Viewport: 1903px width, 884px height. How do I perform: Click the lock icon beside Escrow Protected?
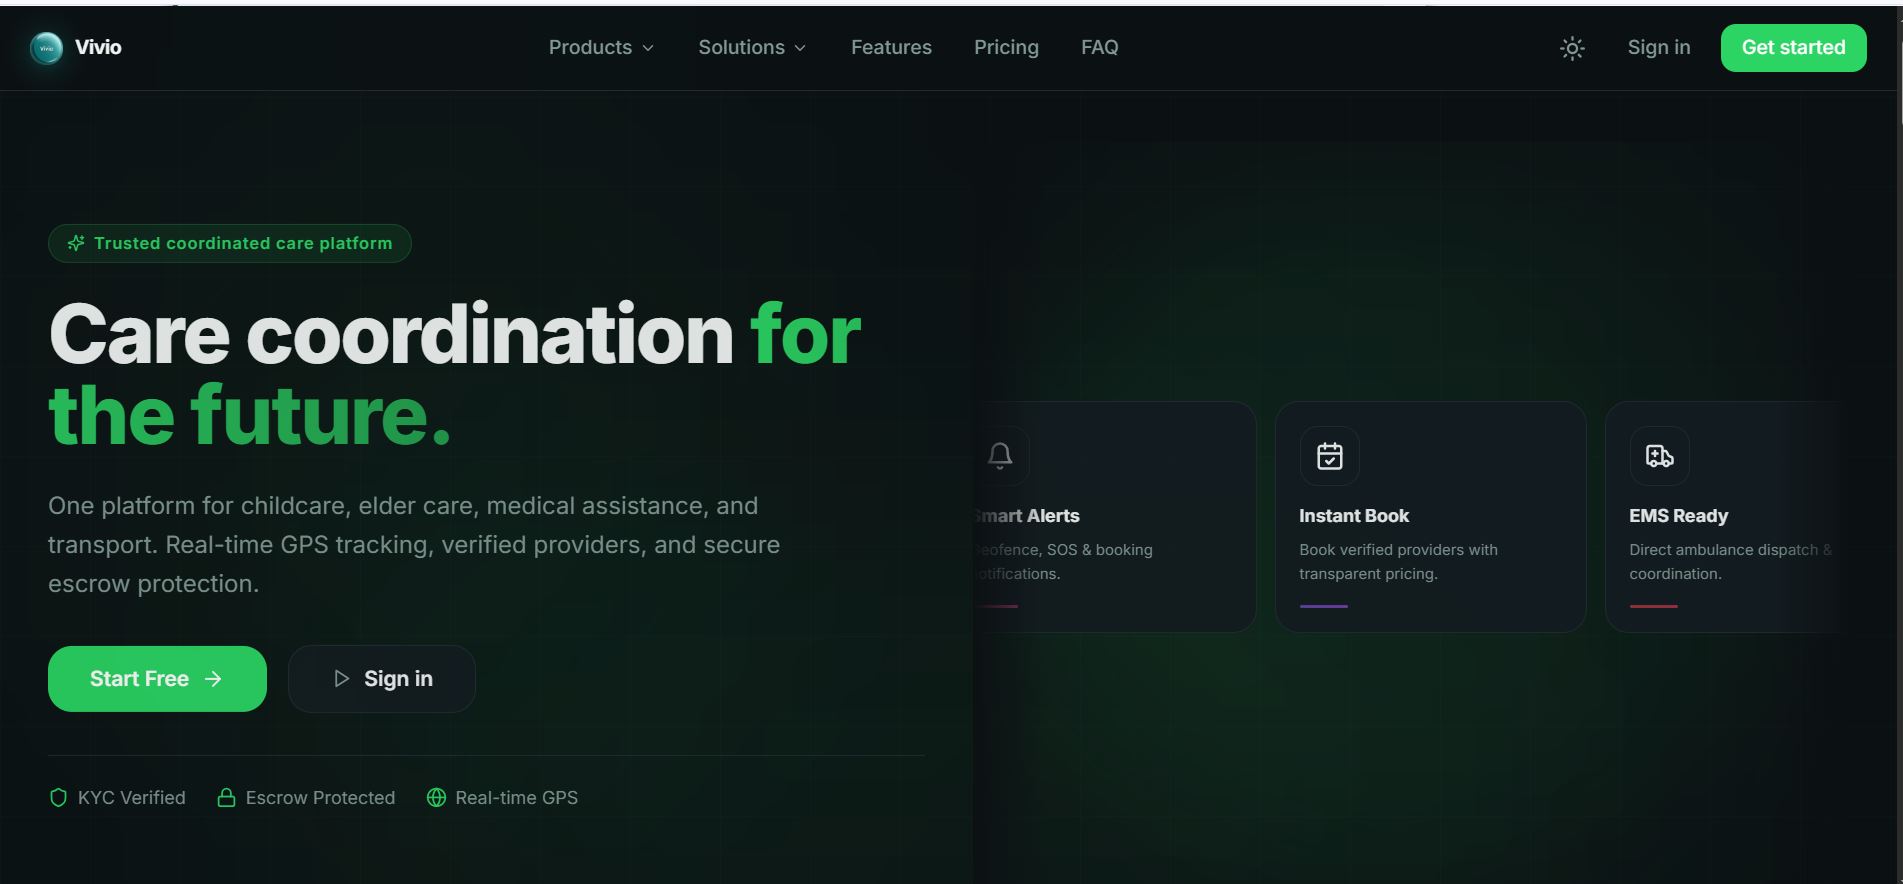(226, 797)
